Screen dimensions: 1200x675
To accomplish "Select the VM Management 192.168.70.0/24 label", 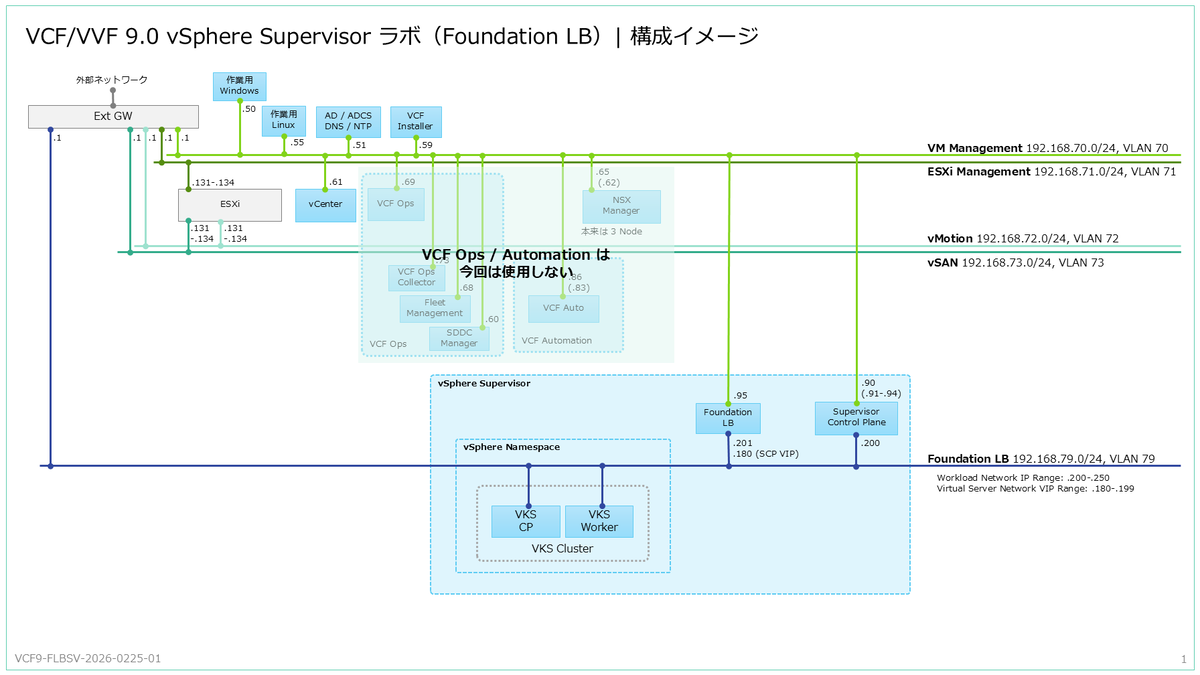I will [x=1048, y=148].
